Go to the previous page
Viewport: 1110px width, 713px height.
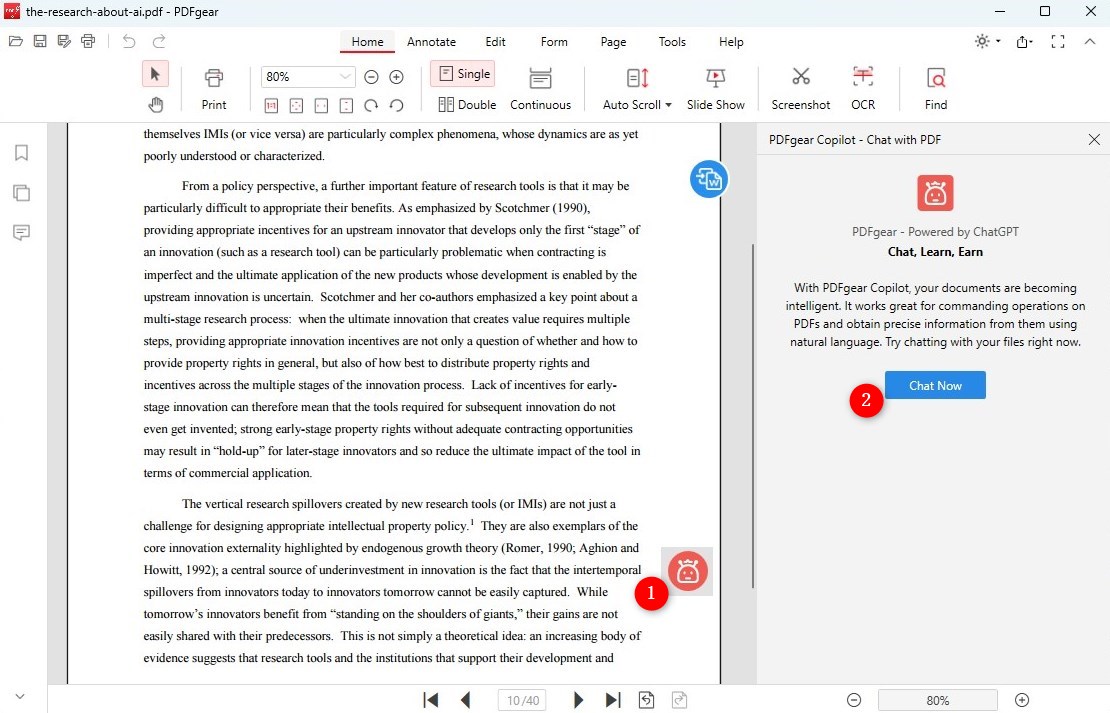pos(465,700)
